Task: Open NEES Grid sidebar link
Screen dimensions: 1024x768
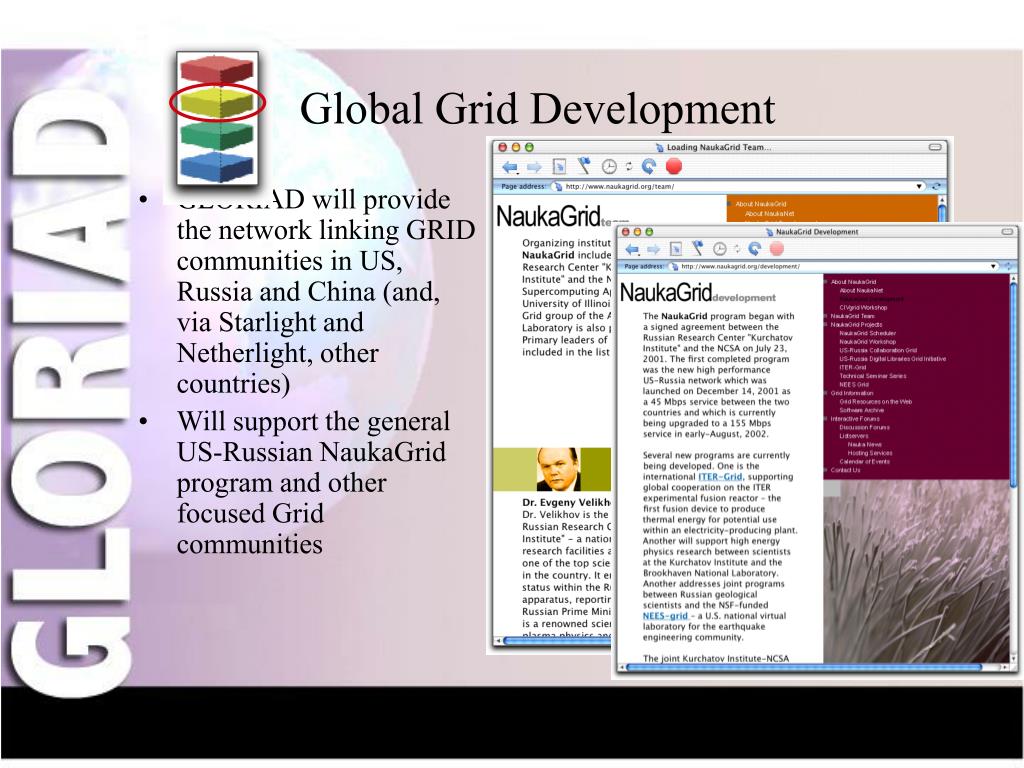Action: (854, 385)
